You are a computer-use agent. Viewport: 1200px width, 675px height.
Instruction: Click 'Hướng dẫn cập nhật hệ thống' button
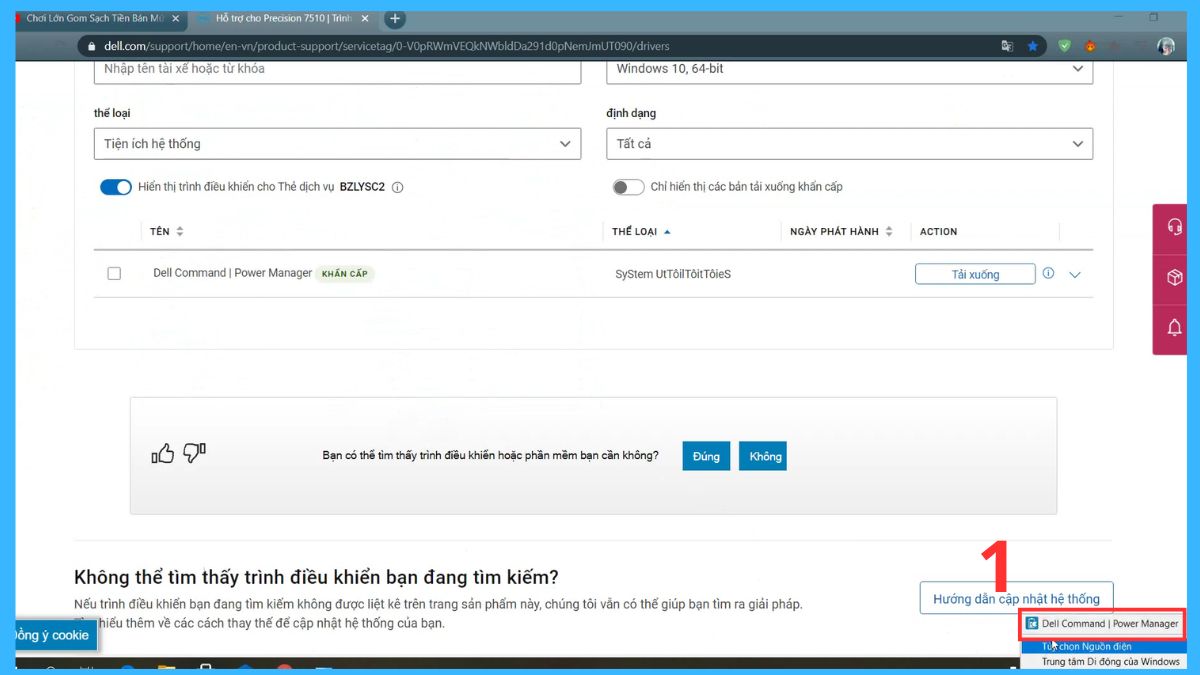[x=1016, y=598]
